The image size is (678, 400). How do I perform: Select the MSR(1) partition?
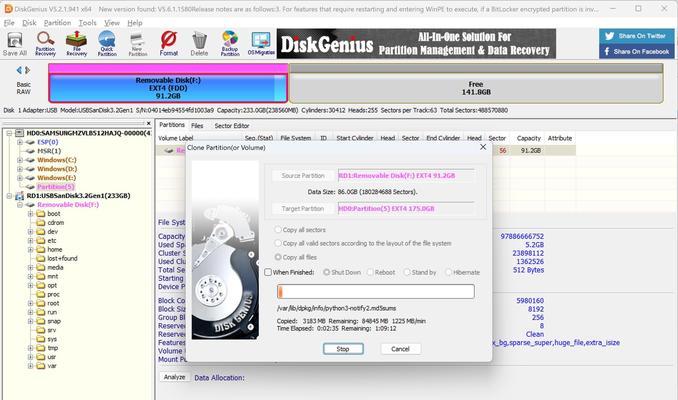click(49, 151)
